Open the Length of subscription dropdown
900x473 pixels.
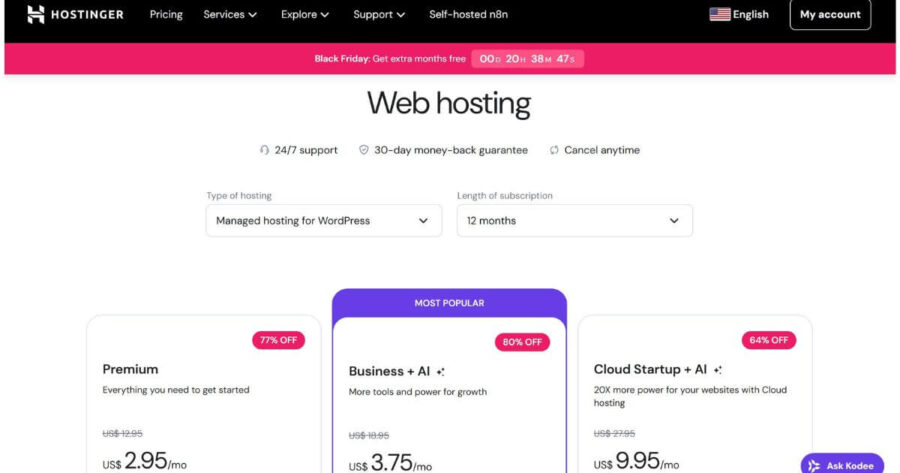click(x=575, y=220)
